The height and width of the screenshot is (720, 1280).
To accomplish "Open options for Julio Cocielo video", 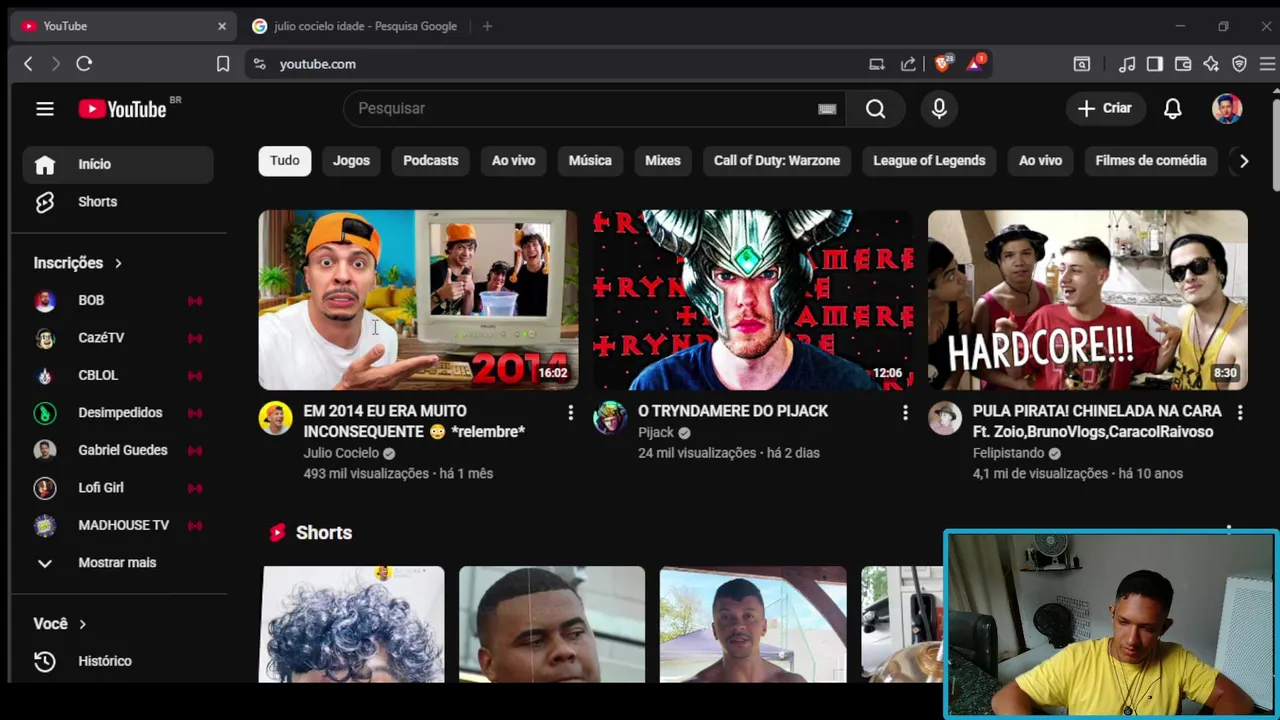I will click(570, 412).
